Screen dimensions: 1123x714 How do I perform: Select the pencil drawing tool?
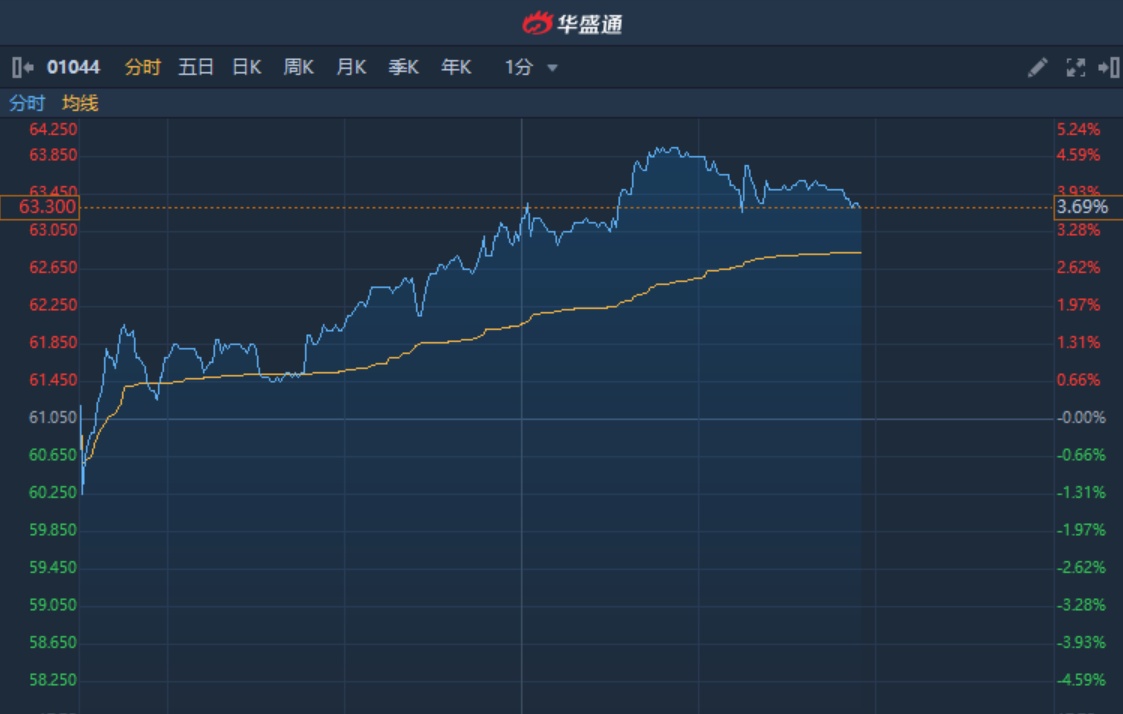[1037, 68]
